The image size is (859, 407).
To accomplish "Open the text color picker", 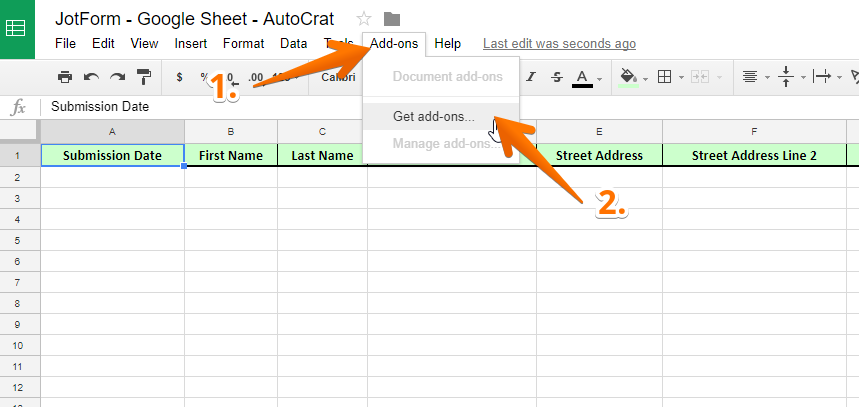I will coord(585,77).
